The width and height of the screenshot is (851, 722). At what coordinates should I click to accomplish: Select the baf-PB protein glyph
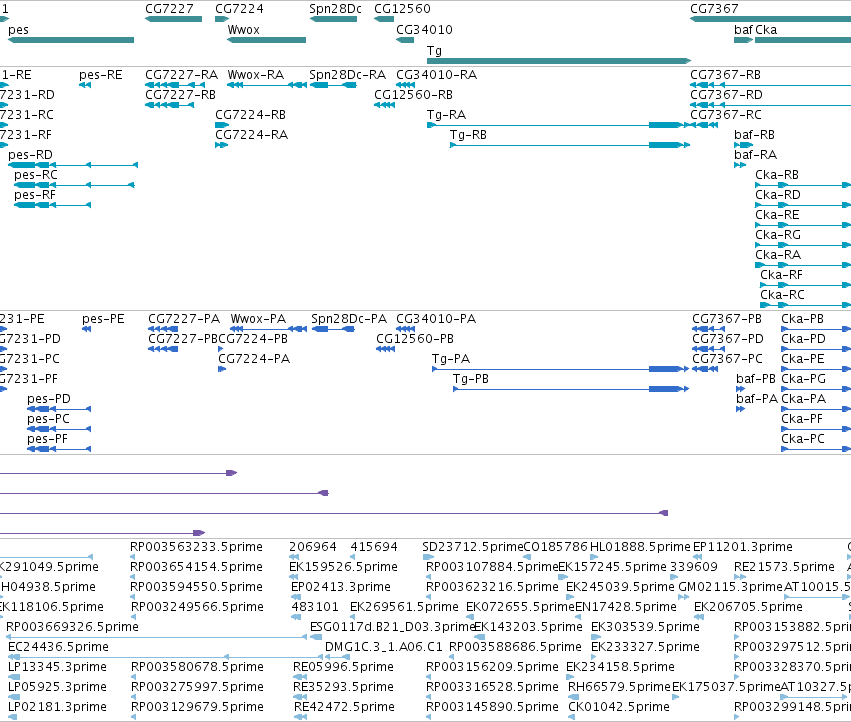(x=740, y=389)
